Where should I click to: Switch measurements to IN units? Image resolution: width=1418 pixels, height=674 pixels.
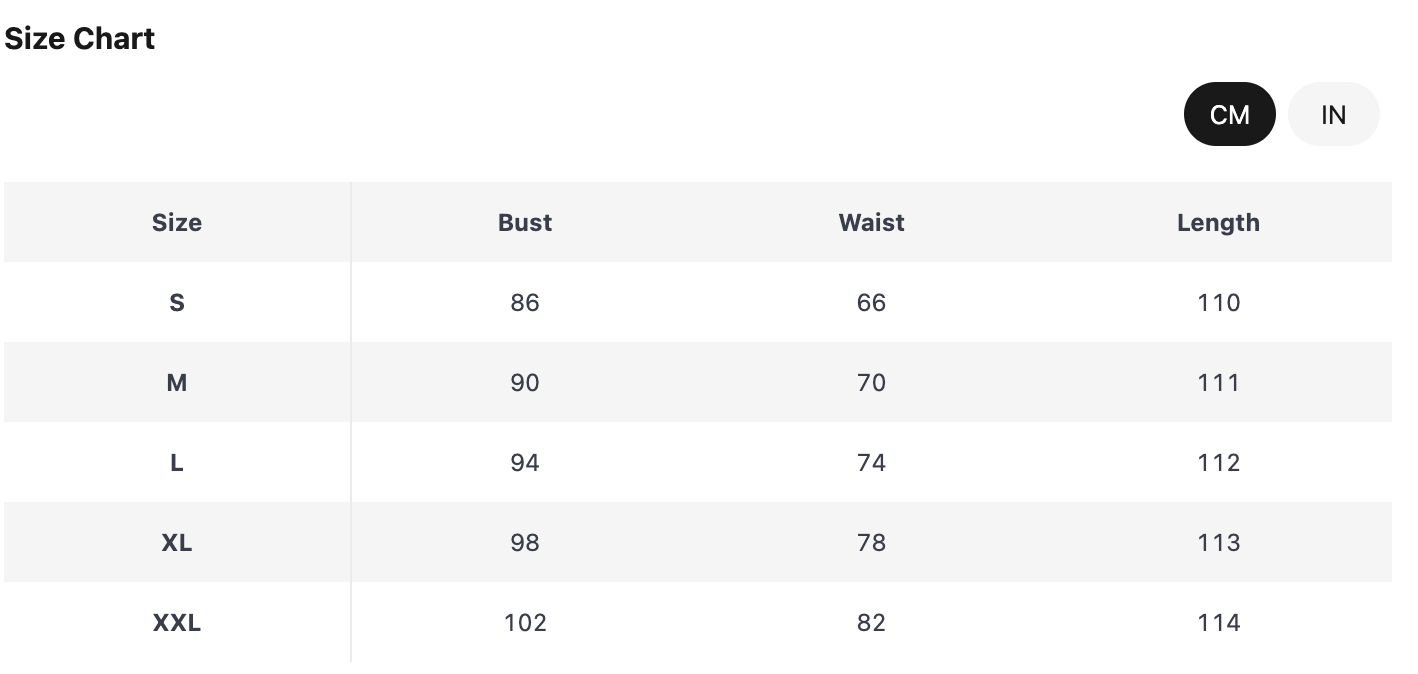pos(1333,115)
